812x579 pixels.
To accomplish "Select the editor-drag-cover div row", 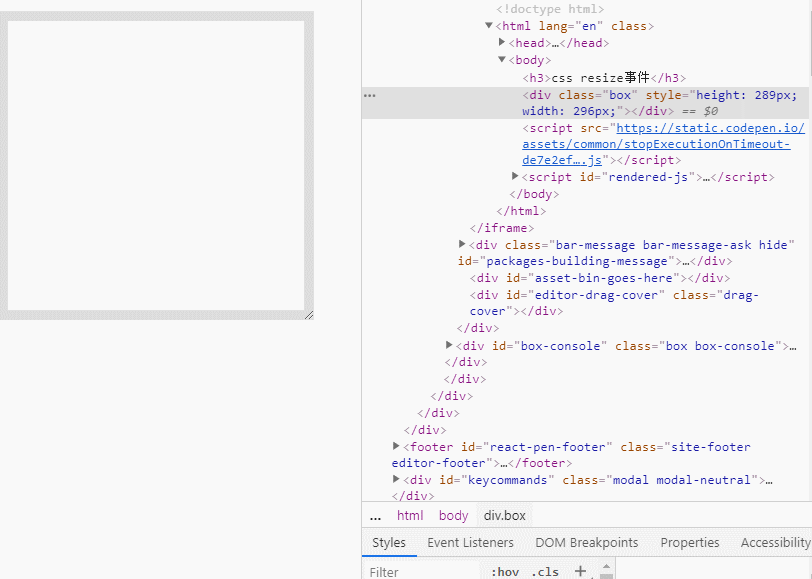I will 614,303.
